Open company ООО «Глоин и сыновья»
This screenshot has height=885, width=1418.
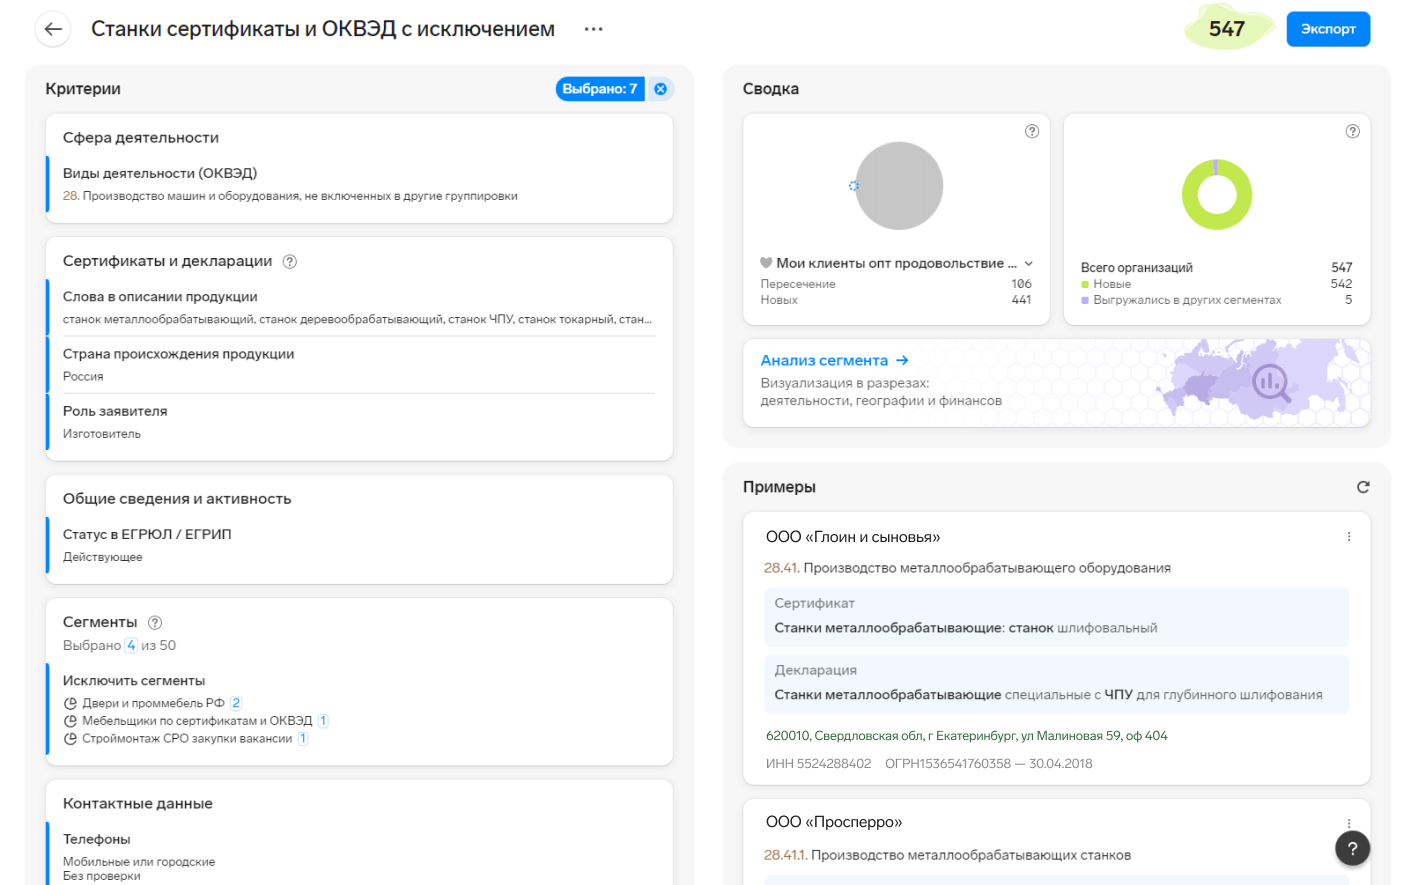pos(853,537)
